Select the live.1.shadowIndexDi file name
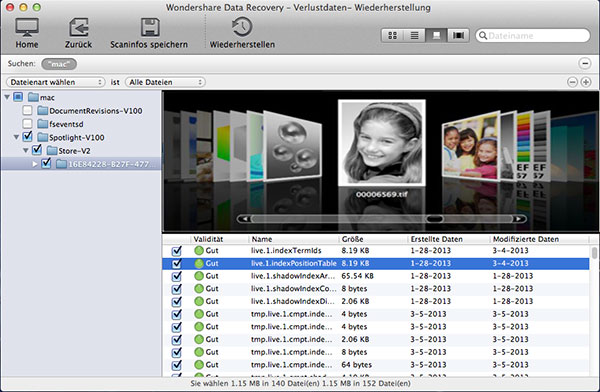This screenshot has width=600, height=392. pos(293,301)
